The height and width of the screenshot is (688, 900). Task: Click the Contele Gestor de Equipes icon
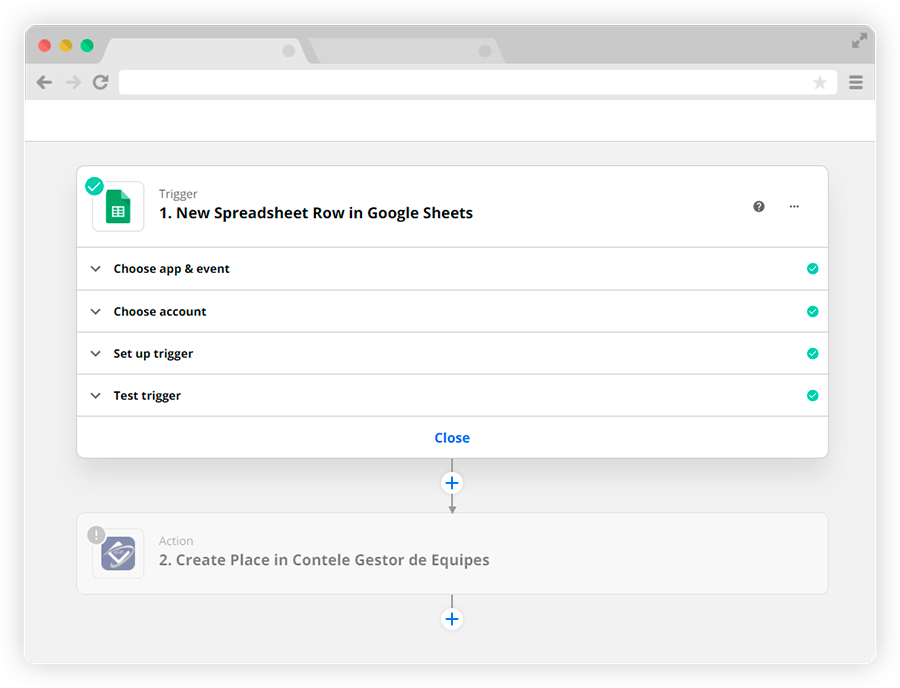pos(118,553)
